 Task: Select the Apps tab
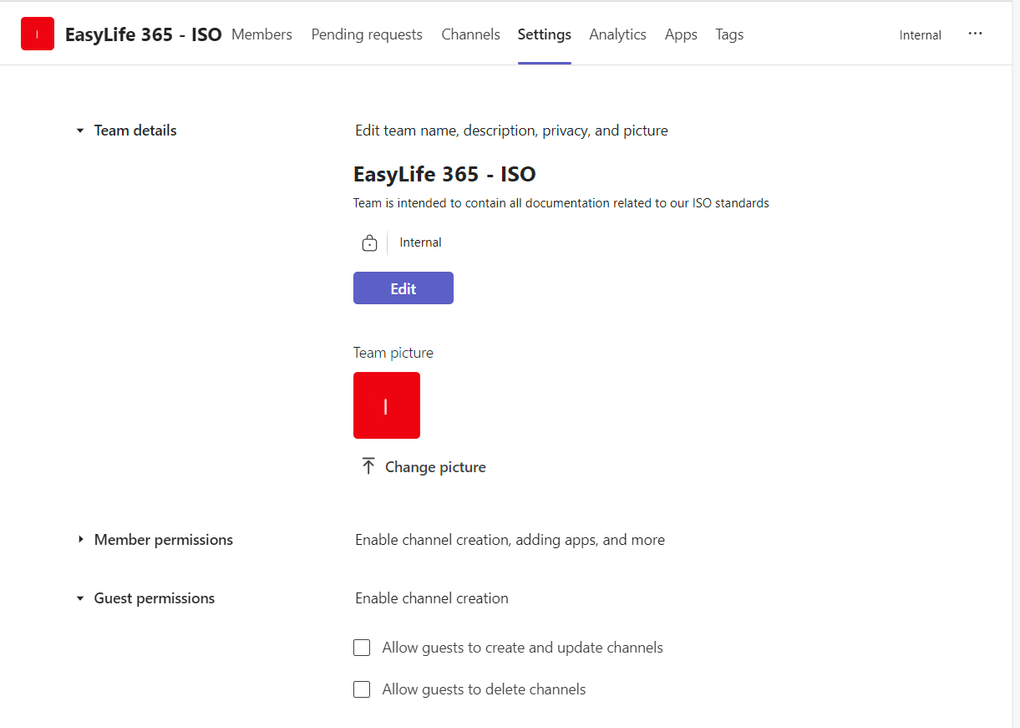pos(680,34)
